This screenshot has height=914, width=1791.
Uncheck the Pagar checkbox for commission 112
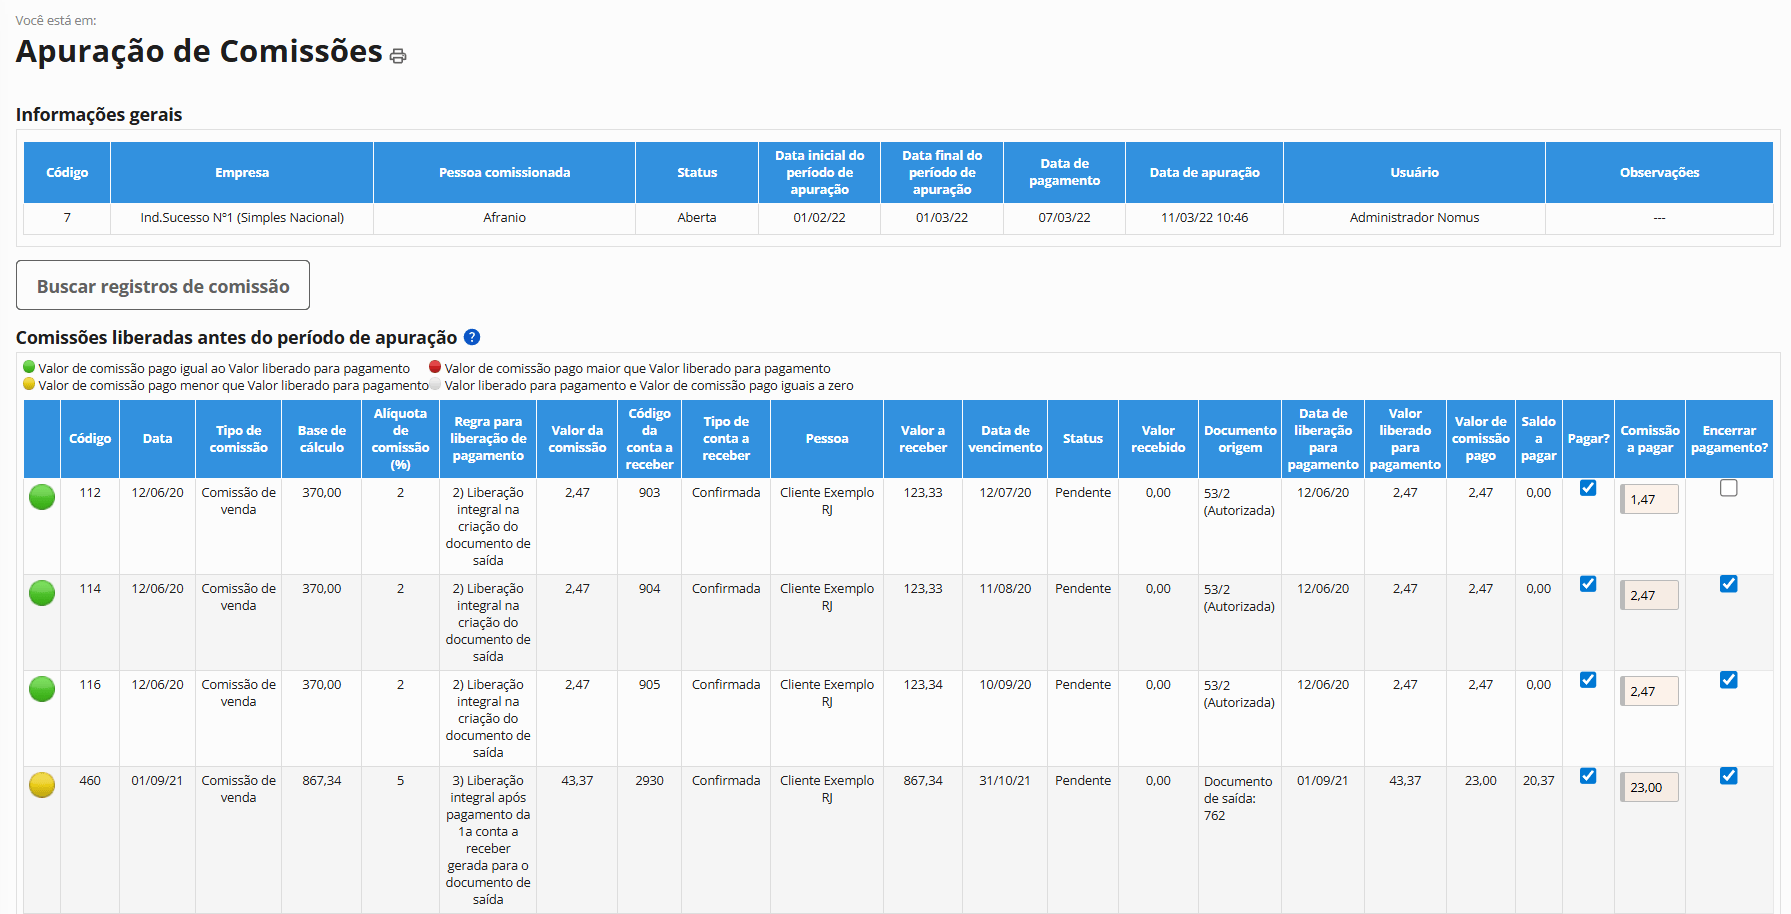1588,488
